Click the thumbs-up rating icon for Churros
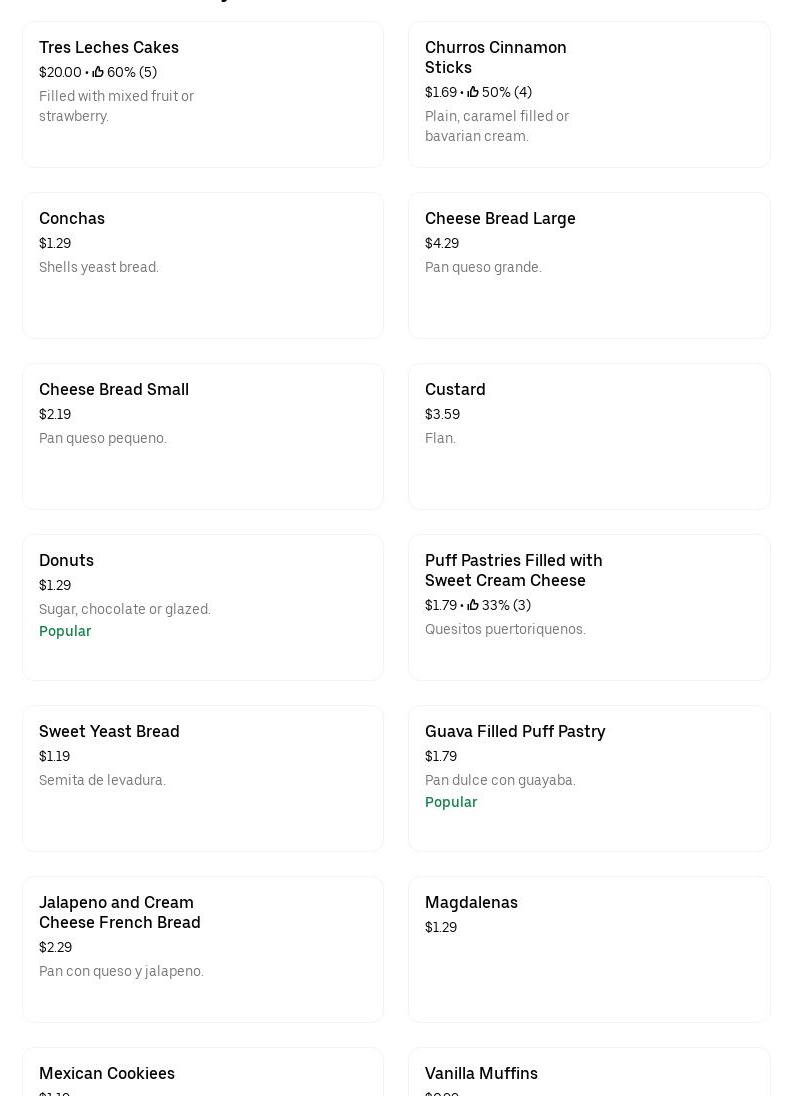Image resolution: width=804 pixels, height=1096 pixels. click(x=473, y=92)
